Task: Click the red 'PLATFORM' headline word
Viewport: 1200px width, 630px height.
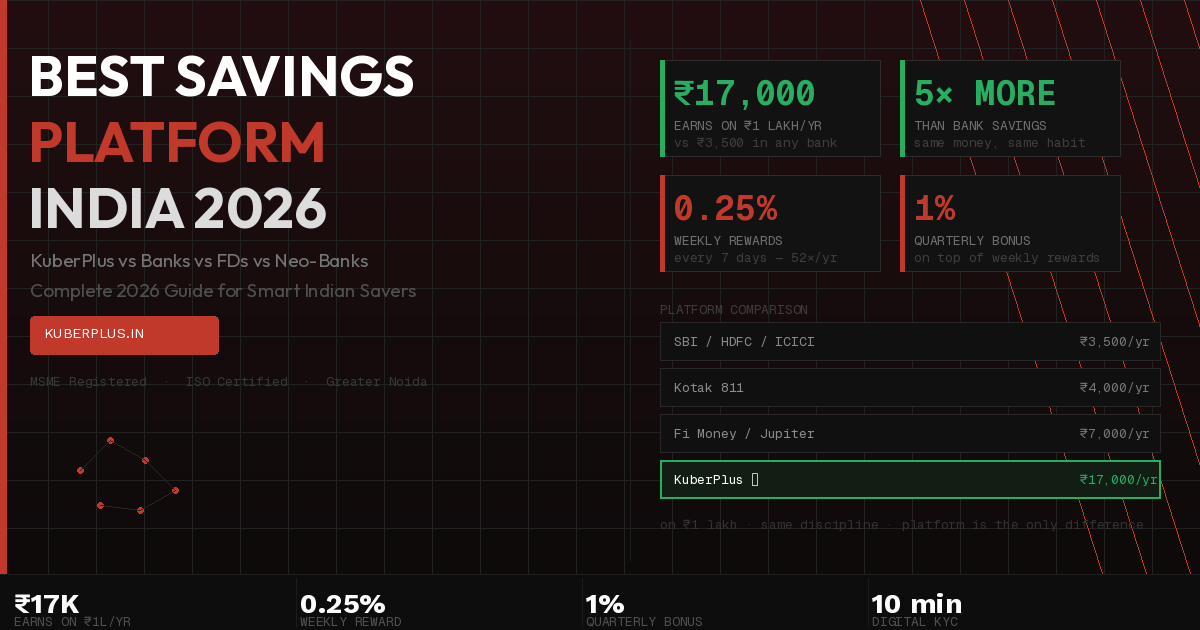Action: click(x=178, y=143)
